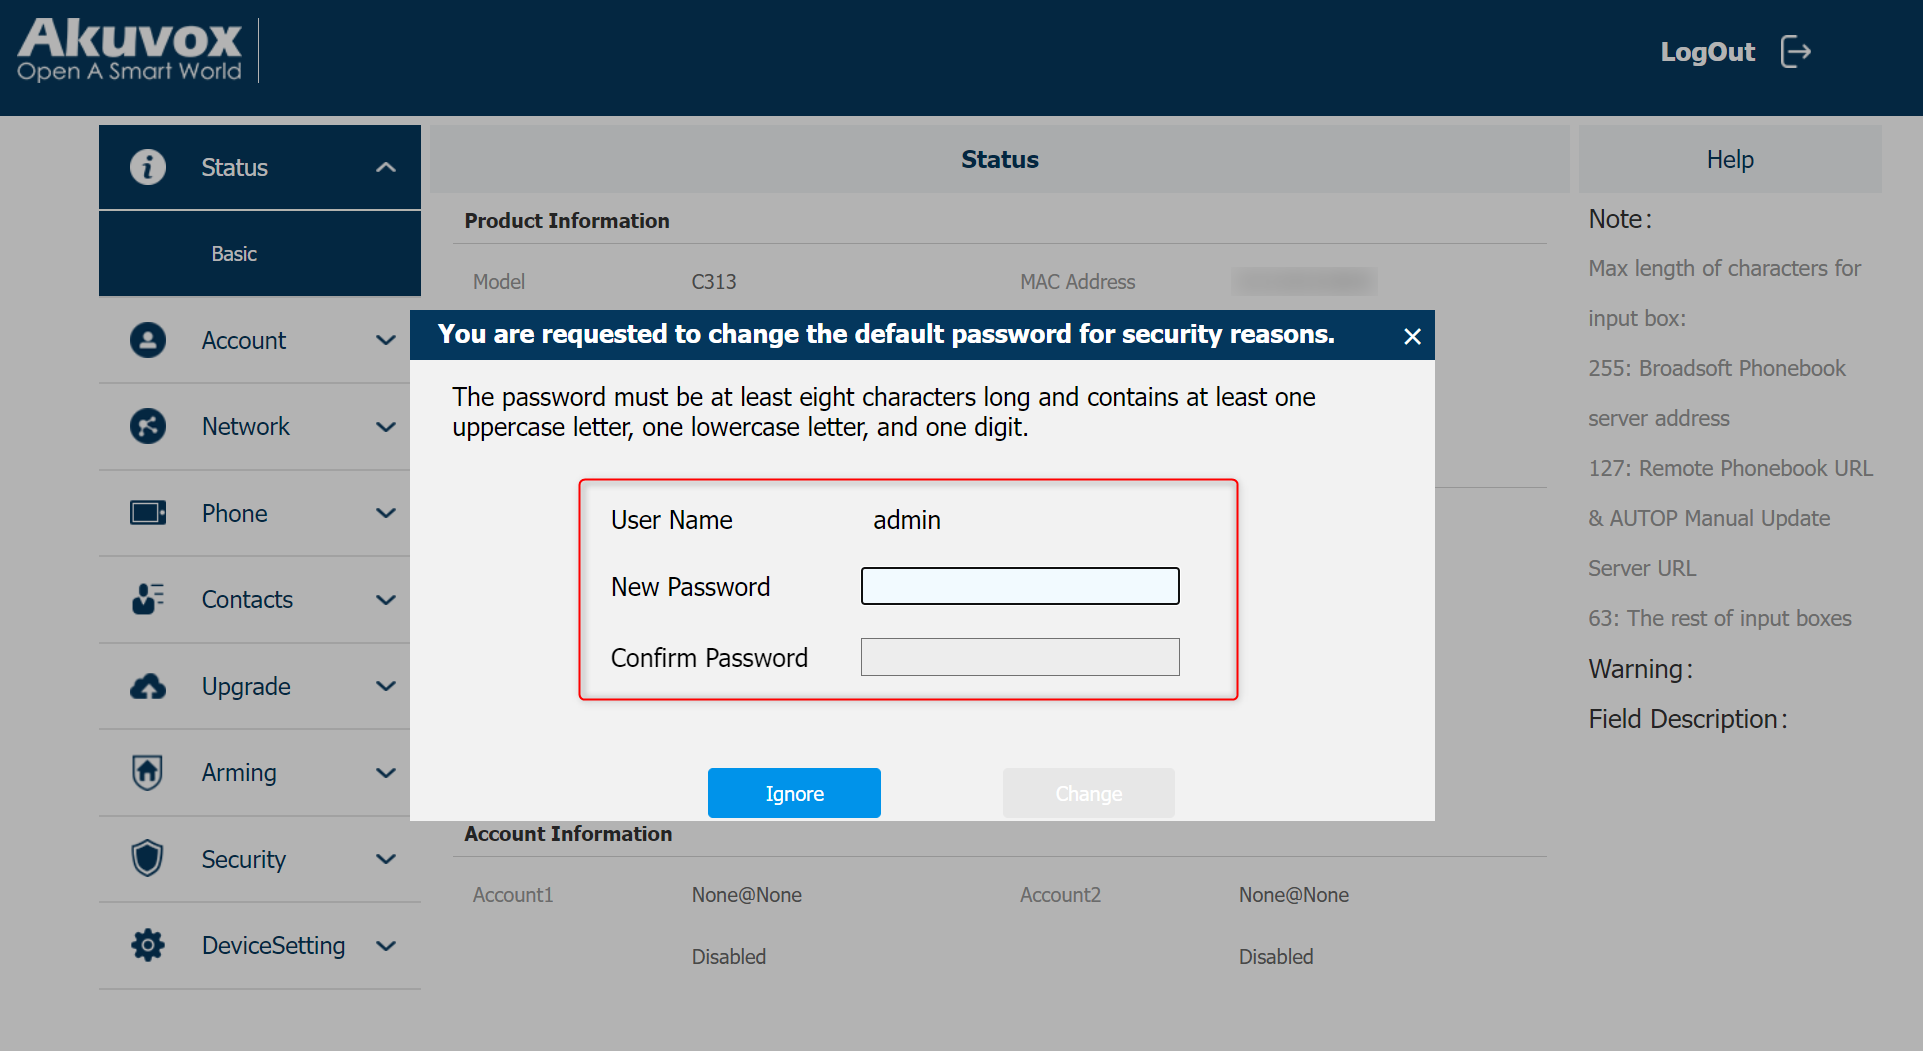Collapse the Status menu chevron
Screen dimensions: 1923x1051
click(x=386, y=167)
